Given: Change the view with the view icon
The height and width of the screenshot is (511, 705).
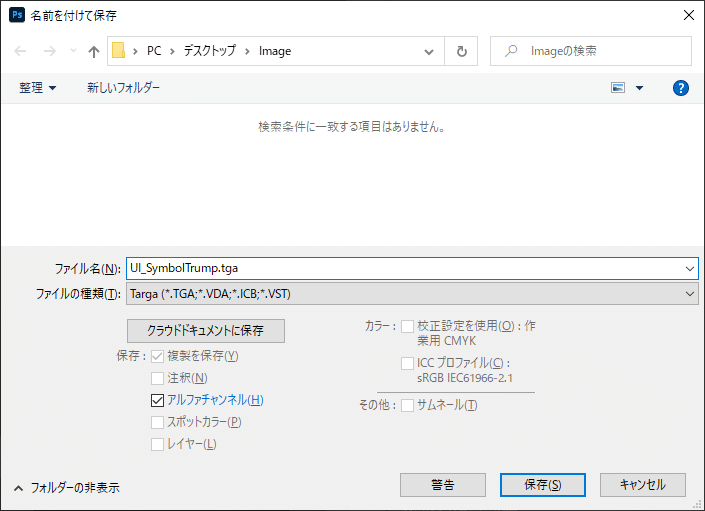Looking at the screenshot, I should coord(618,88).
